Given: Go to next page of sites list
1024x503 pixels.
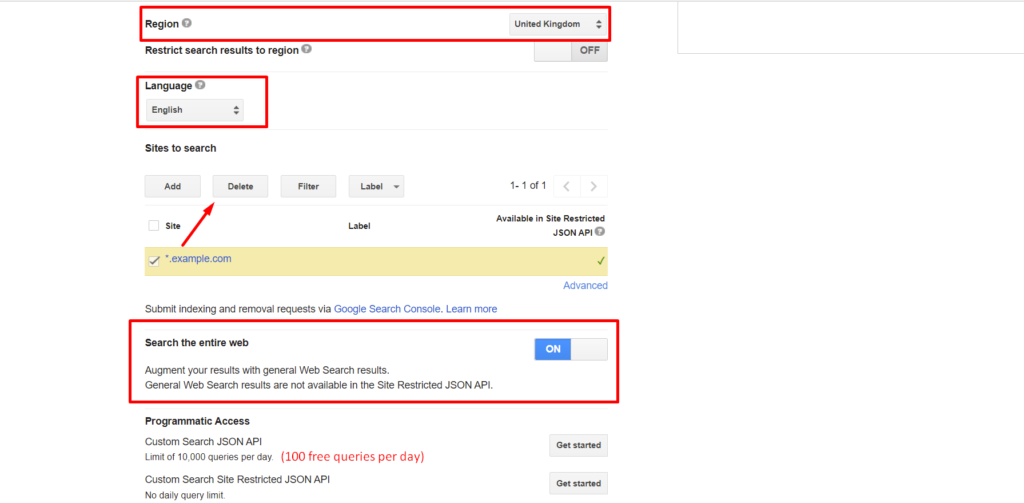Looking at the screenshot, I should click(x=594, y=186).
